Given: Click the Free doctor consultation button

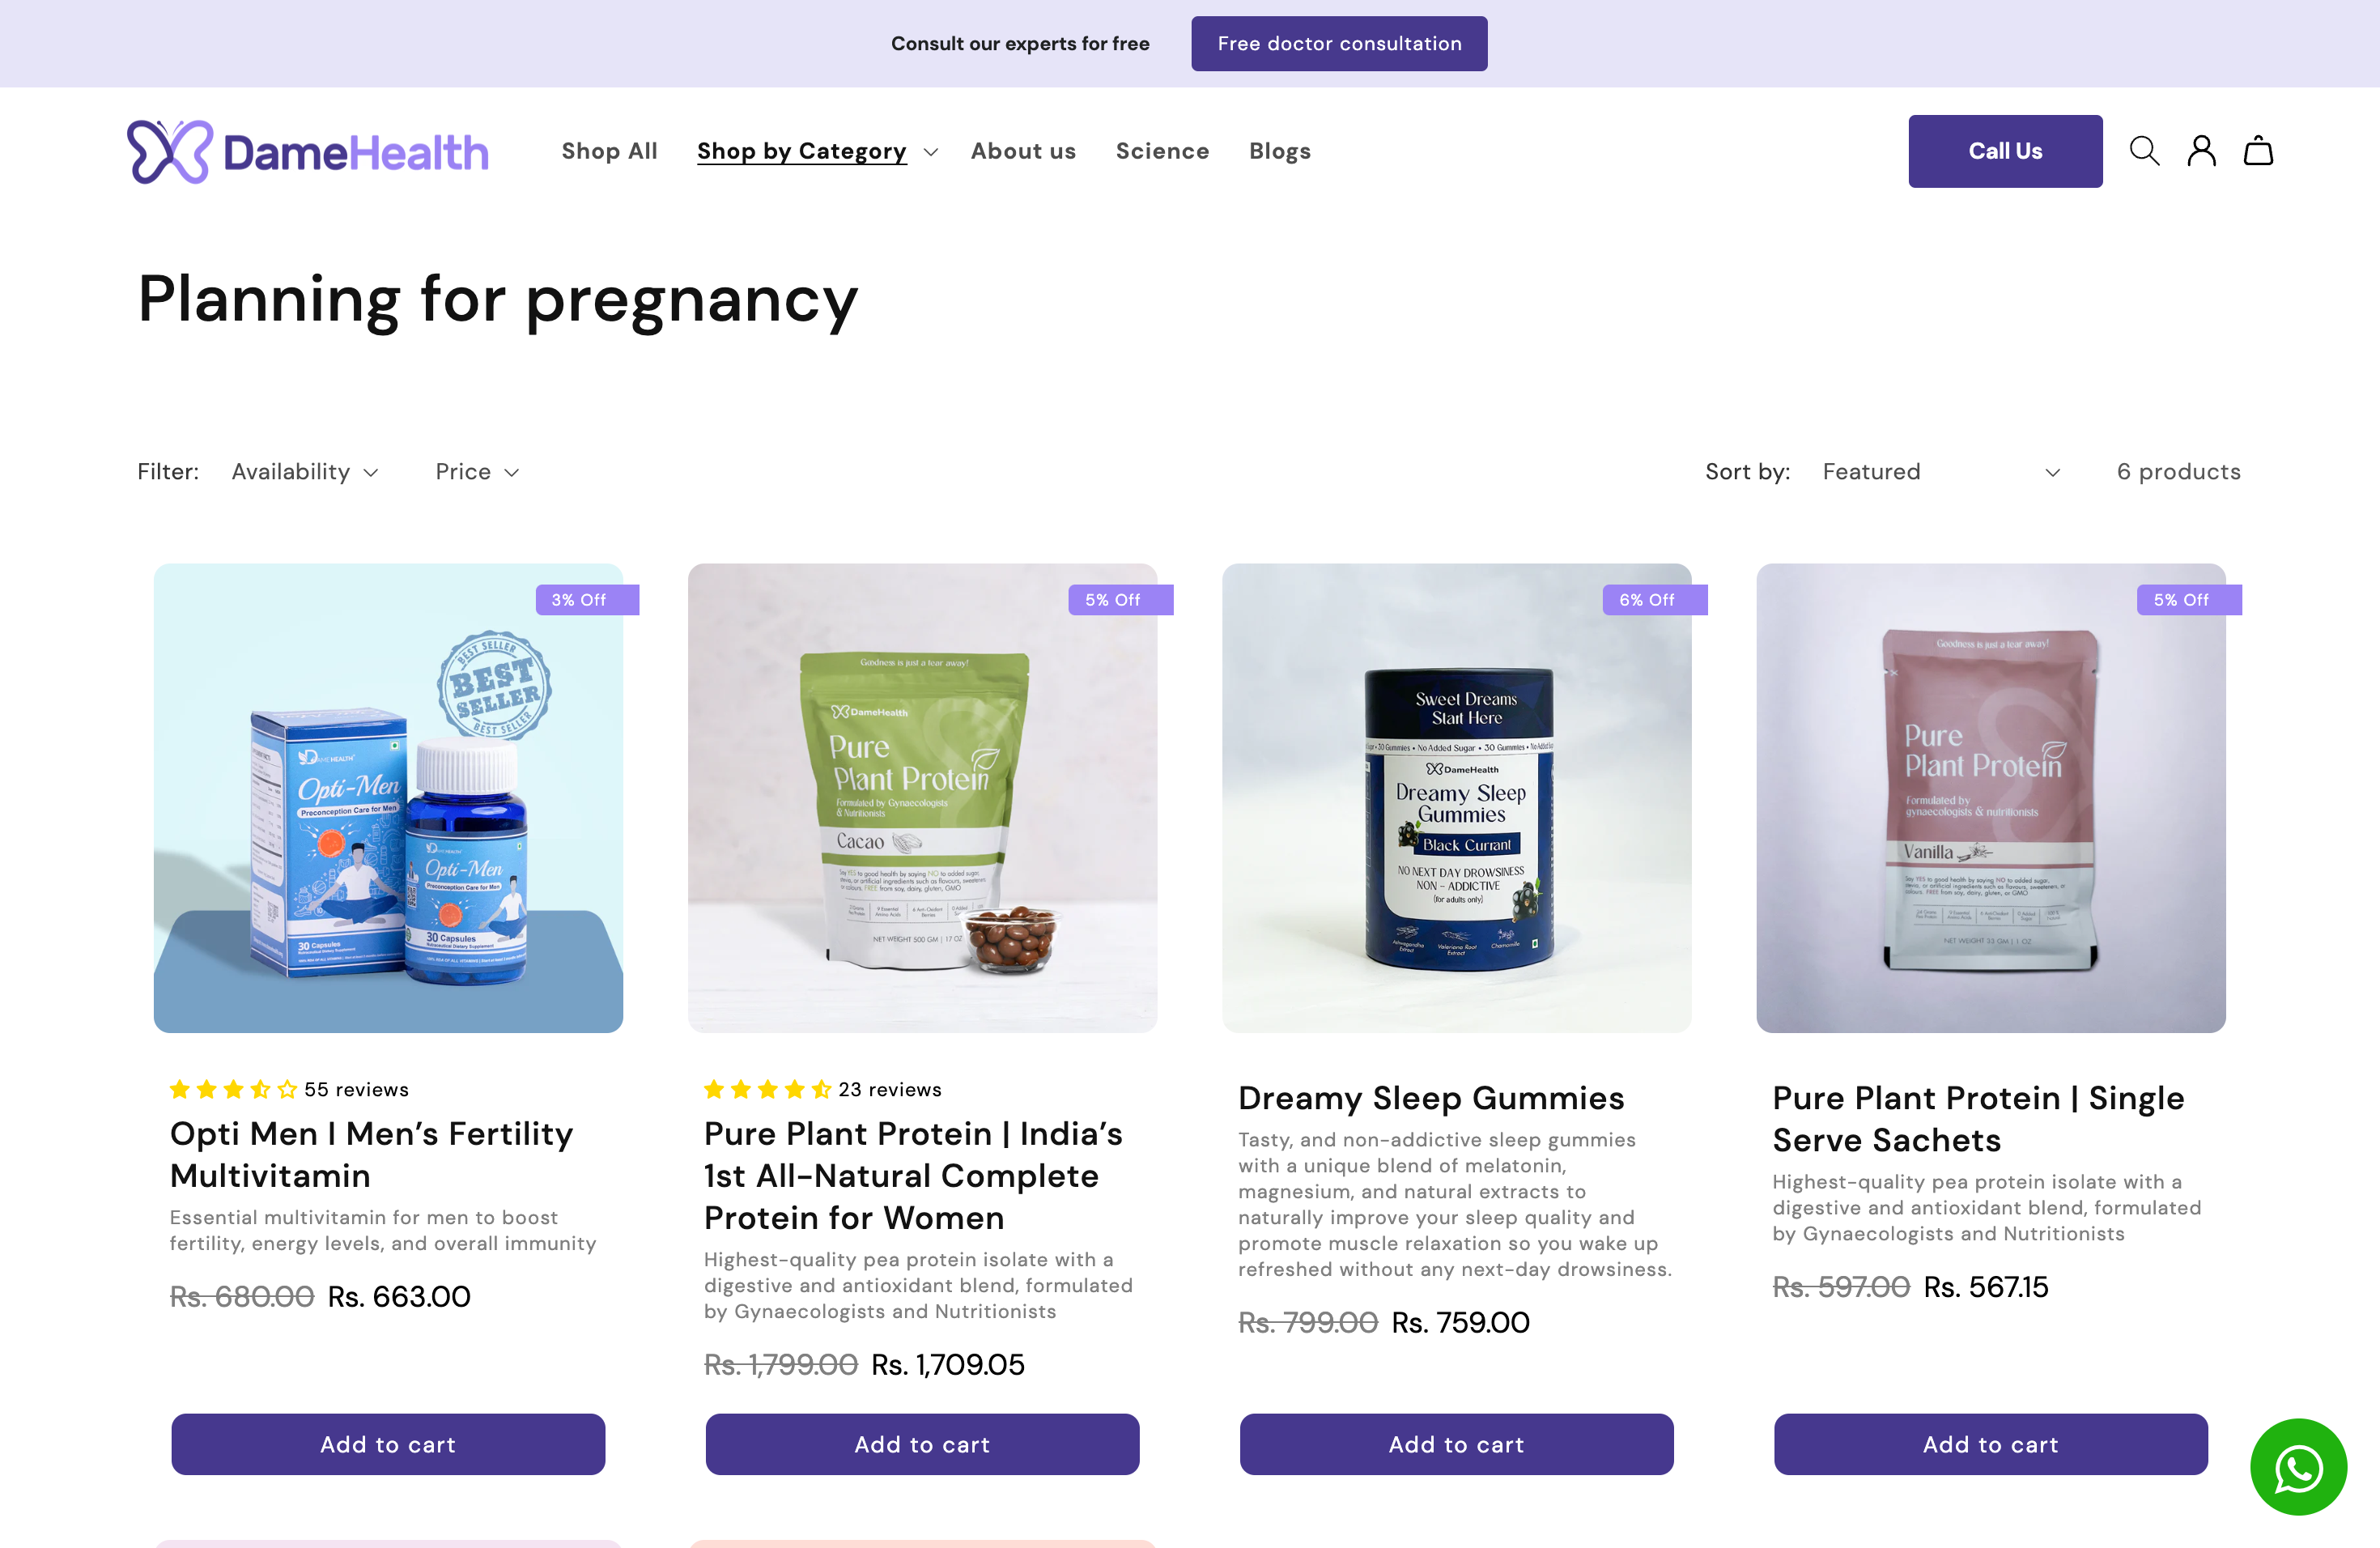Looking at the screenshot, I should pyautogui.click(x=1339, y=44).
